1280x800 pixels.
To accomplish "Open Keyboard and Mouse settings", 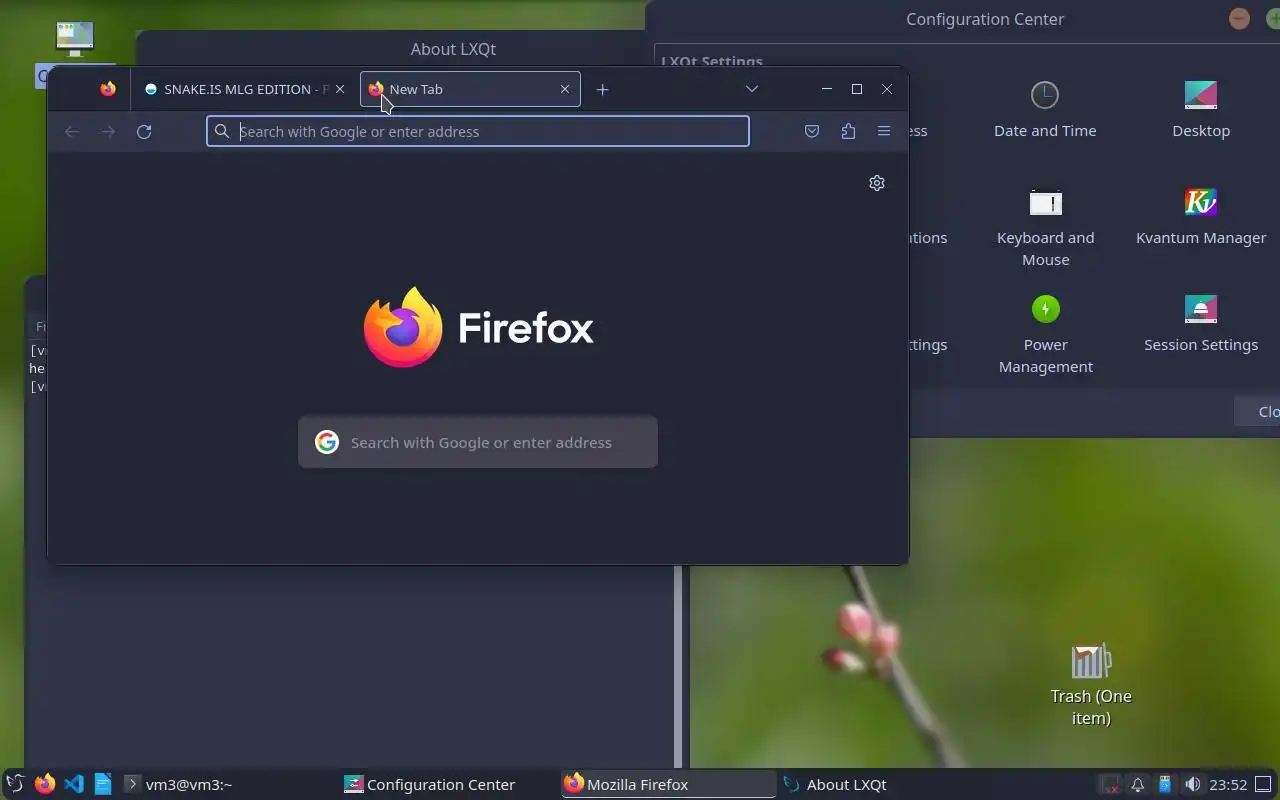I will 1045,227.
